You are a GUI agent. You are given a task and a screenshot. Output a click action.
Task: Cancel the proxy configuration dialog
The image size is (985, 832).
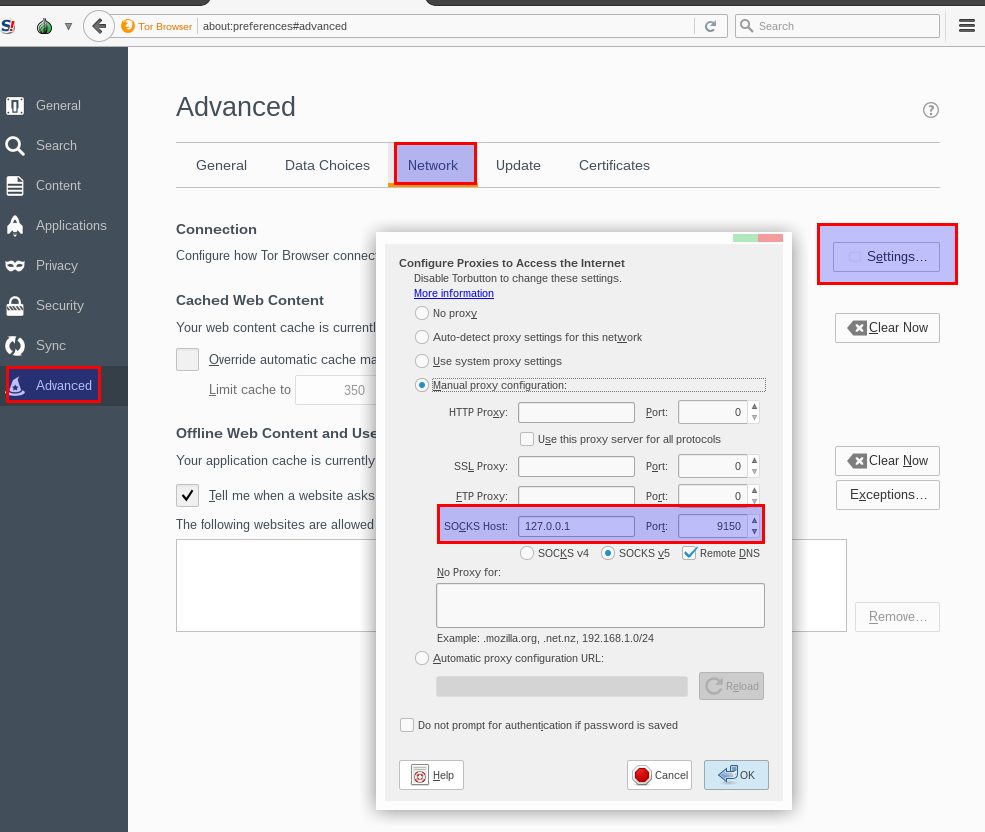point(660,775)
